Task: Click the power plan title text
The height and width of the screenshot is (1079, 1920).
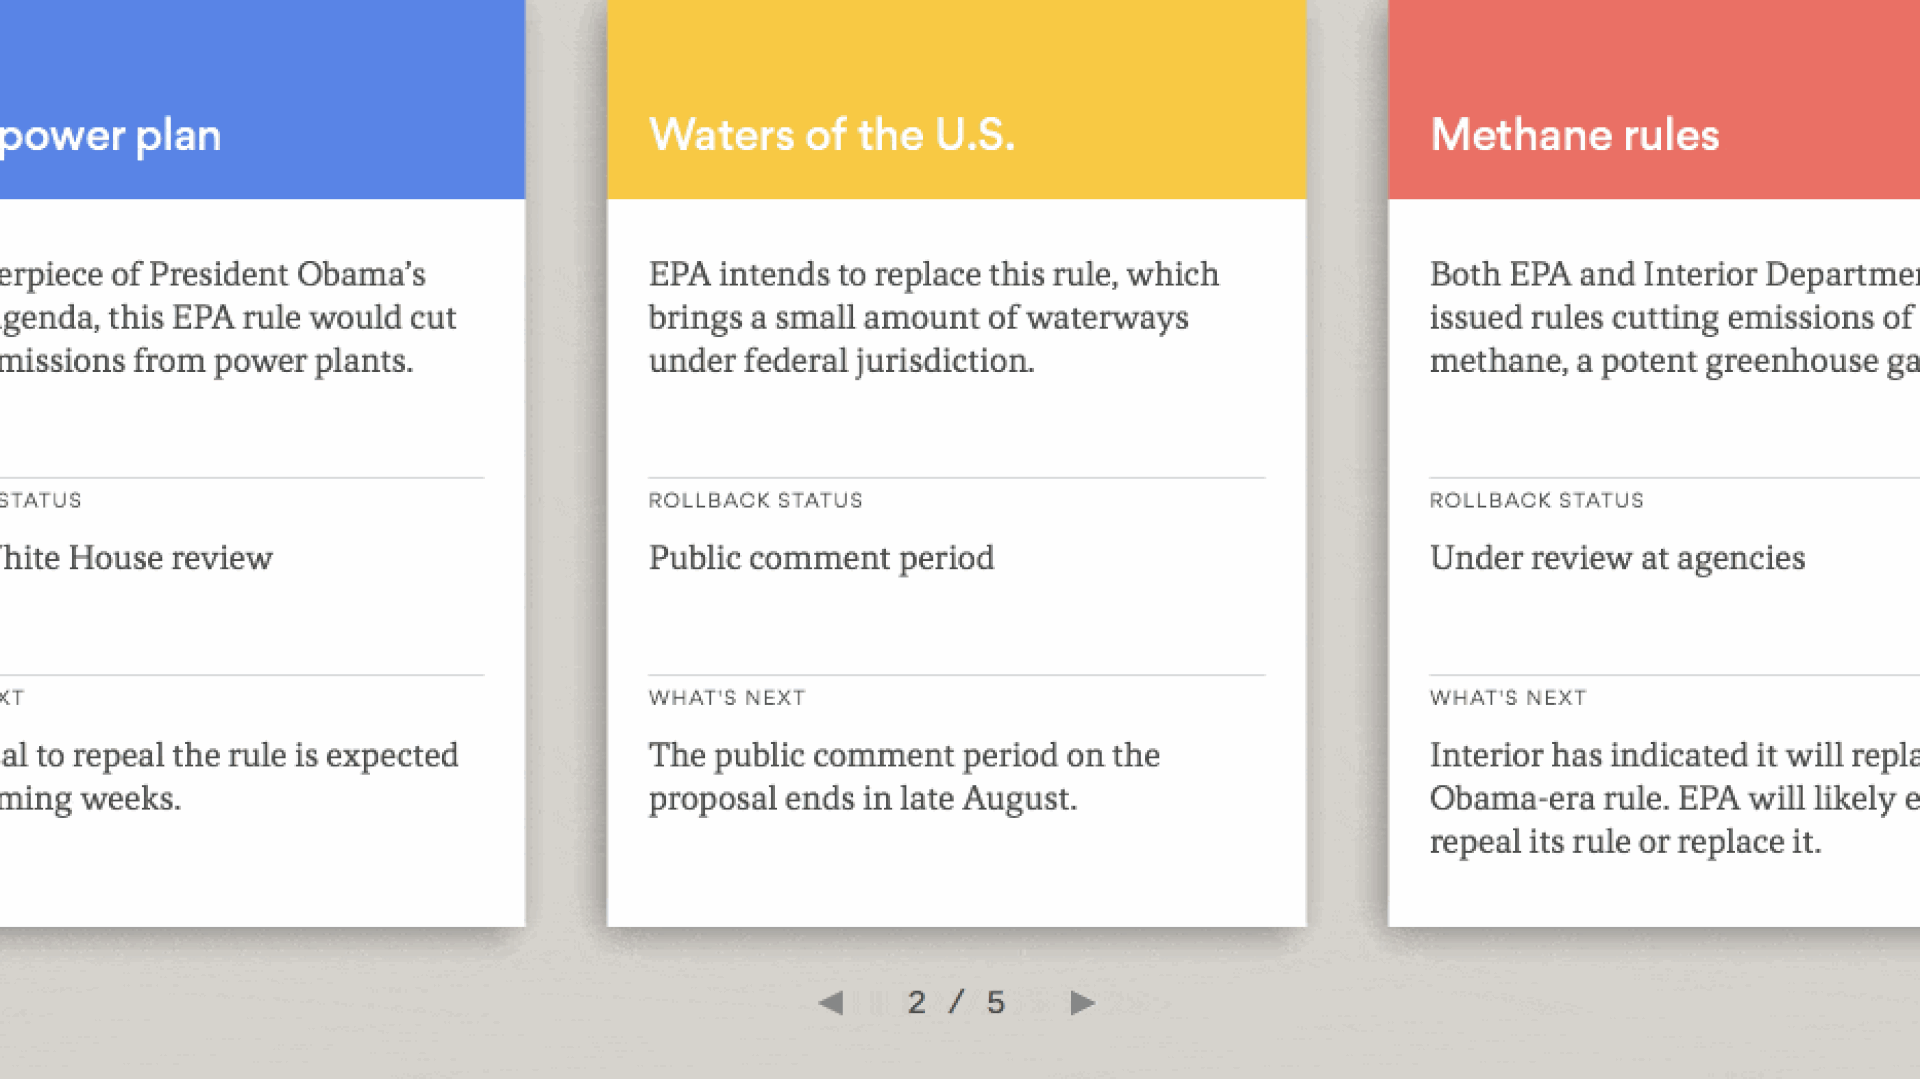Action: 110,137
